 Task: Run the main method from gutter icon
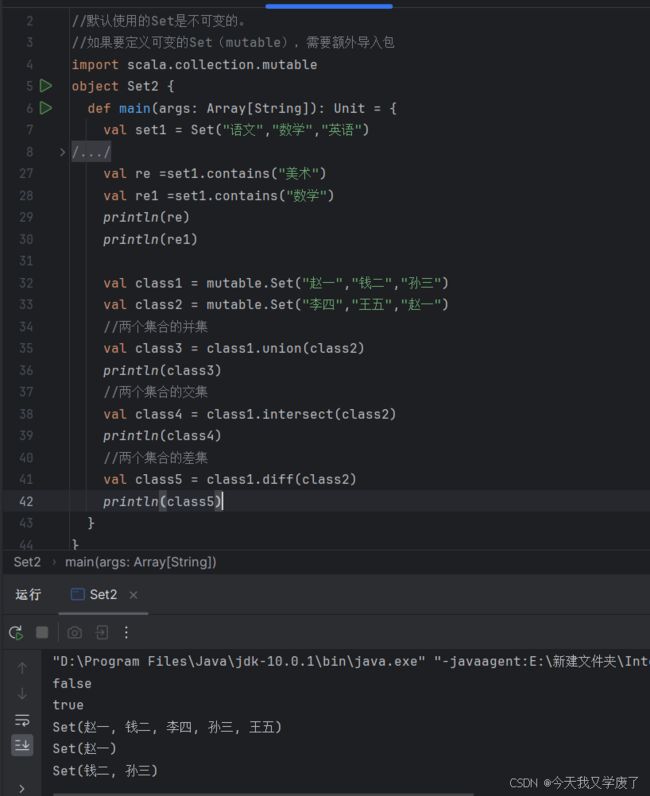pyautogui.click(x=46, y=108)
